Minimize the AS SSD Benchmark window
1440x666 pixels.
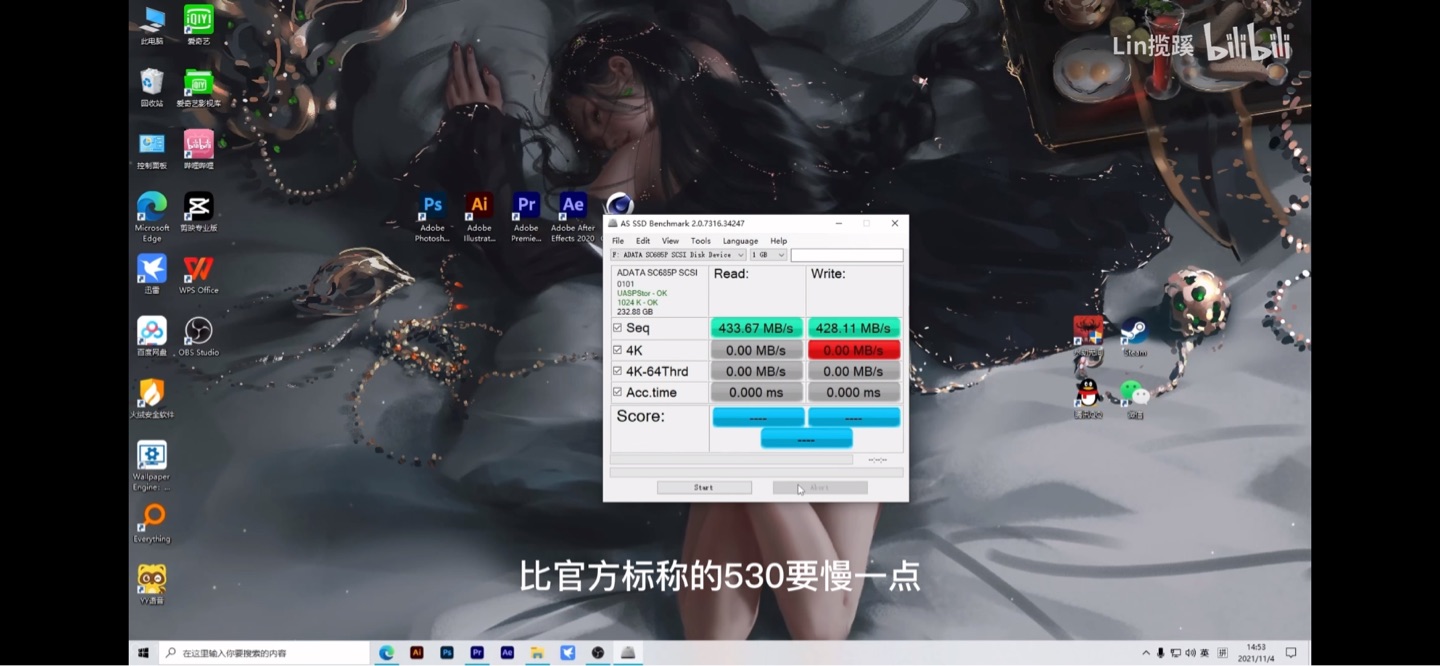838,223
